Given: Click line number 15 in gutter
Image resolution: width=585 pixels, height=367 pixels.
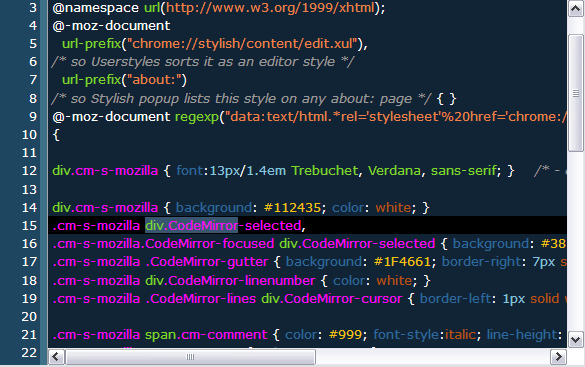Looking at the screenshot, I should point(29,226).
